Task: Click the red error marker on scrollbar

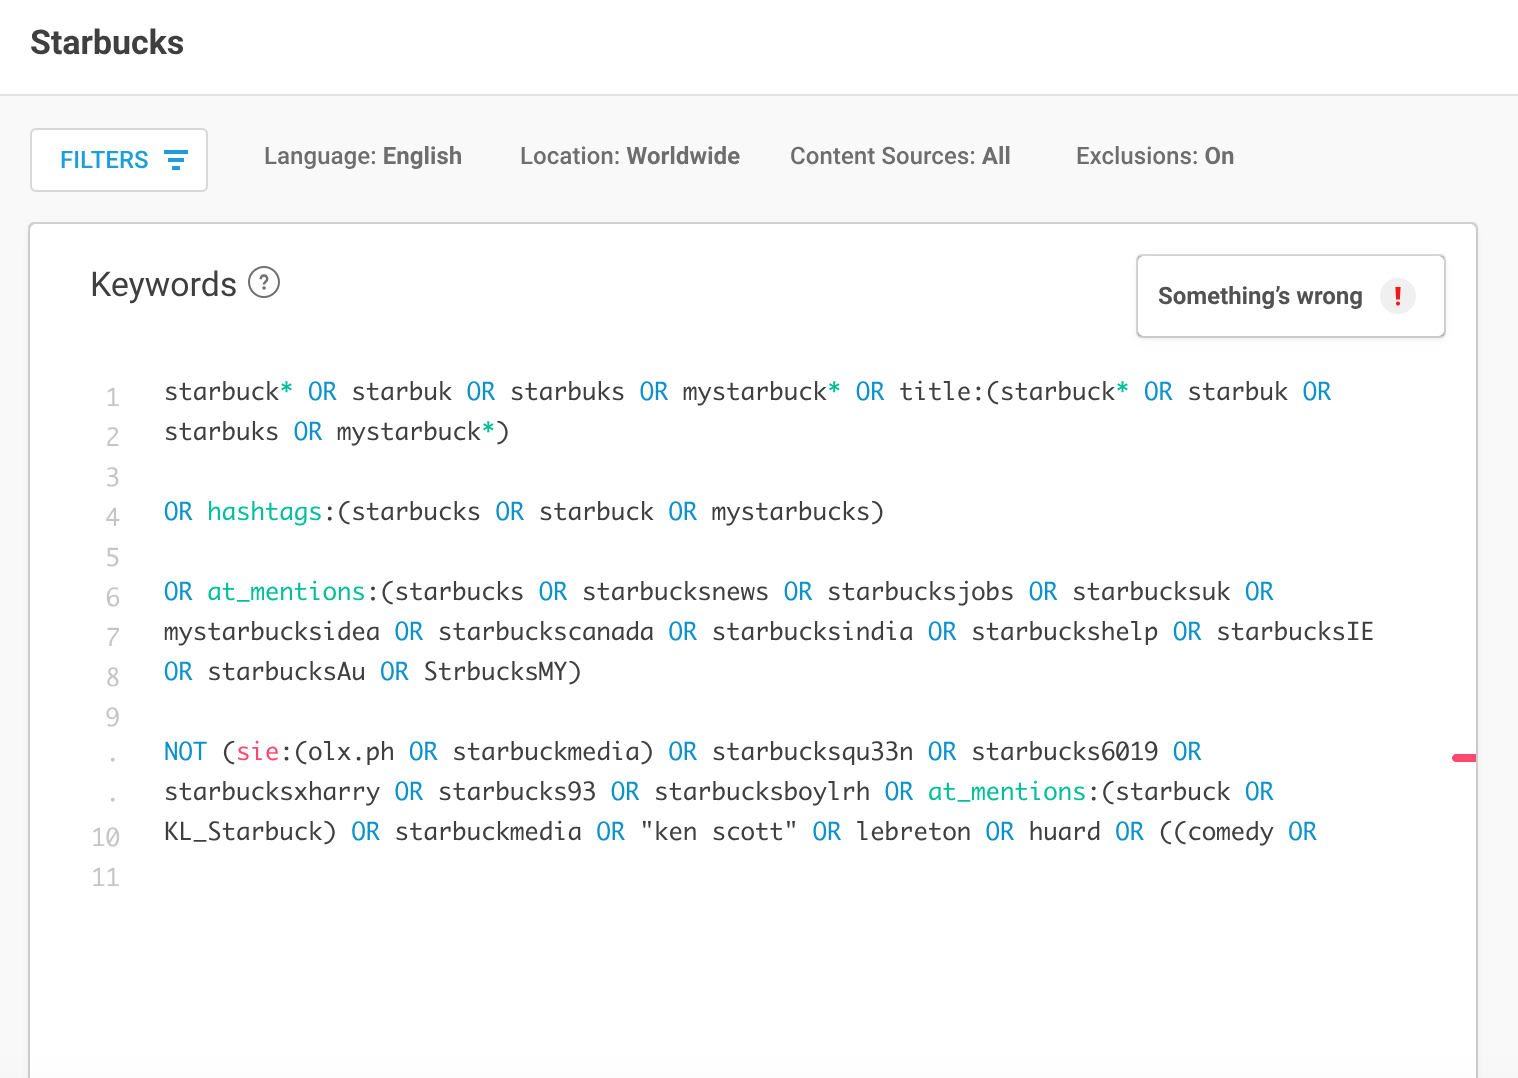Action: tap(1464, 758)
